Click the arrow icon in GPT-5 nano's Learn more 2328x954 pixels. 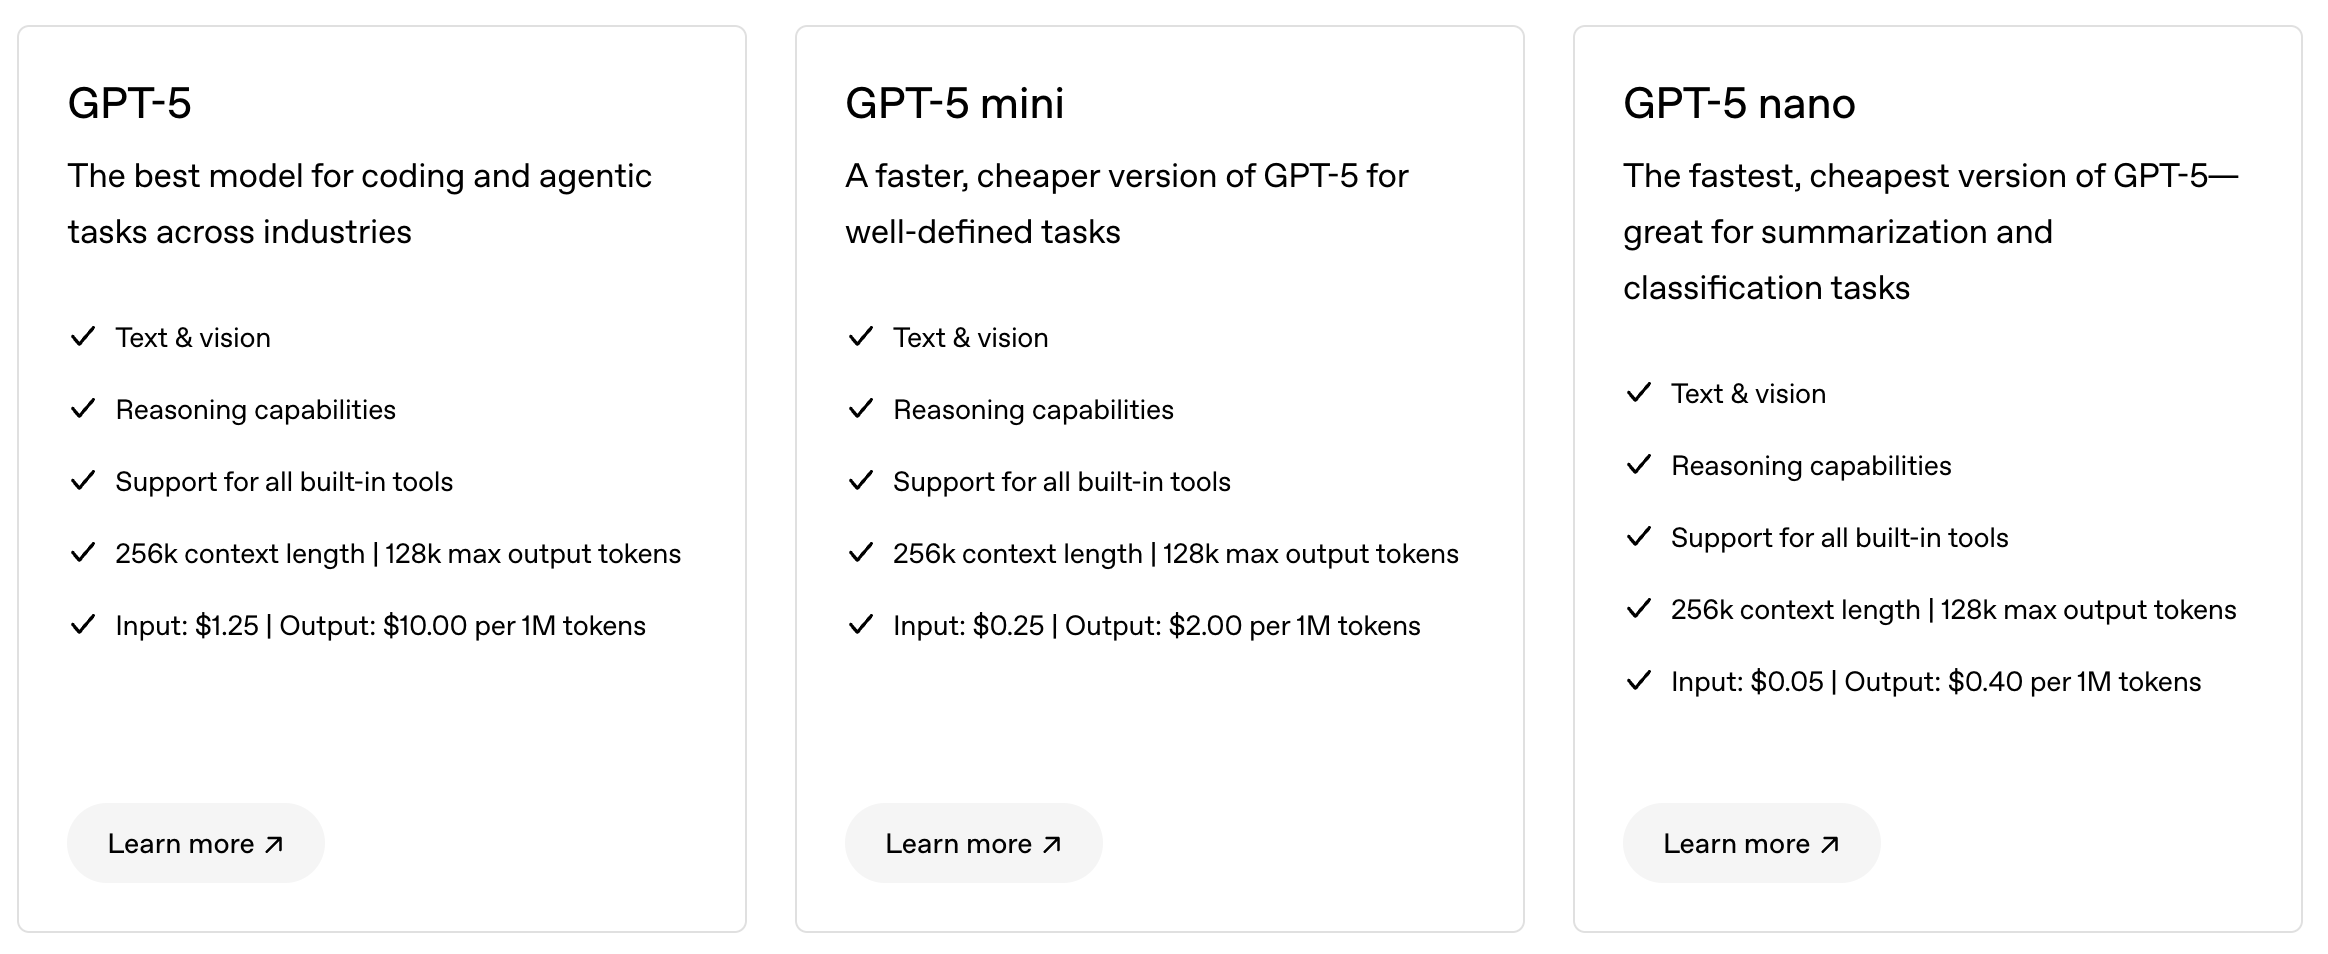(1830, 845)
